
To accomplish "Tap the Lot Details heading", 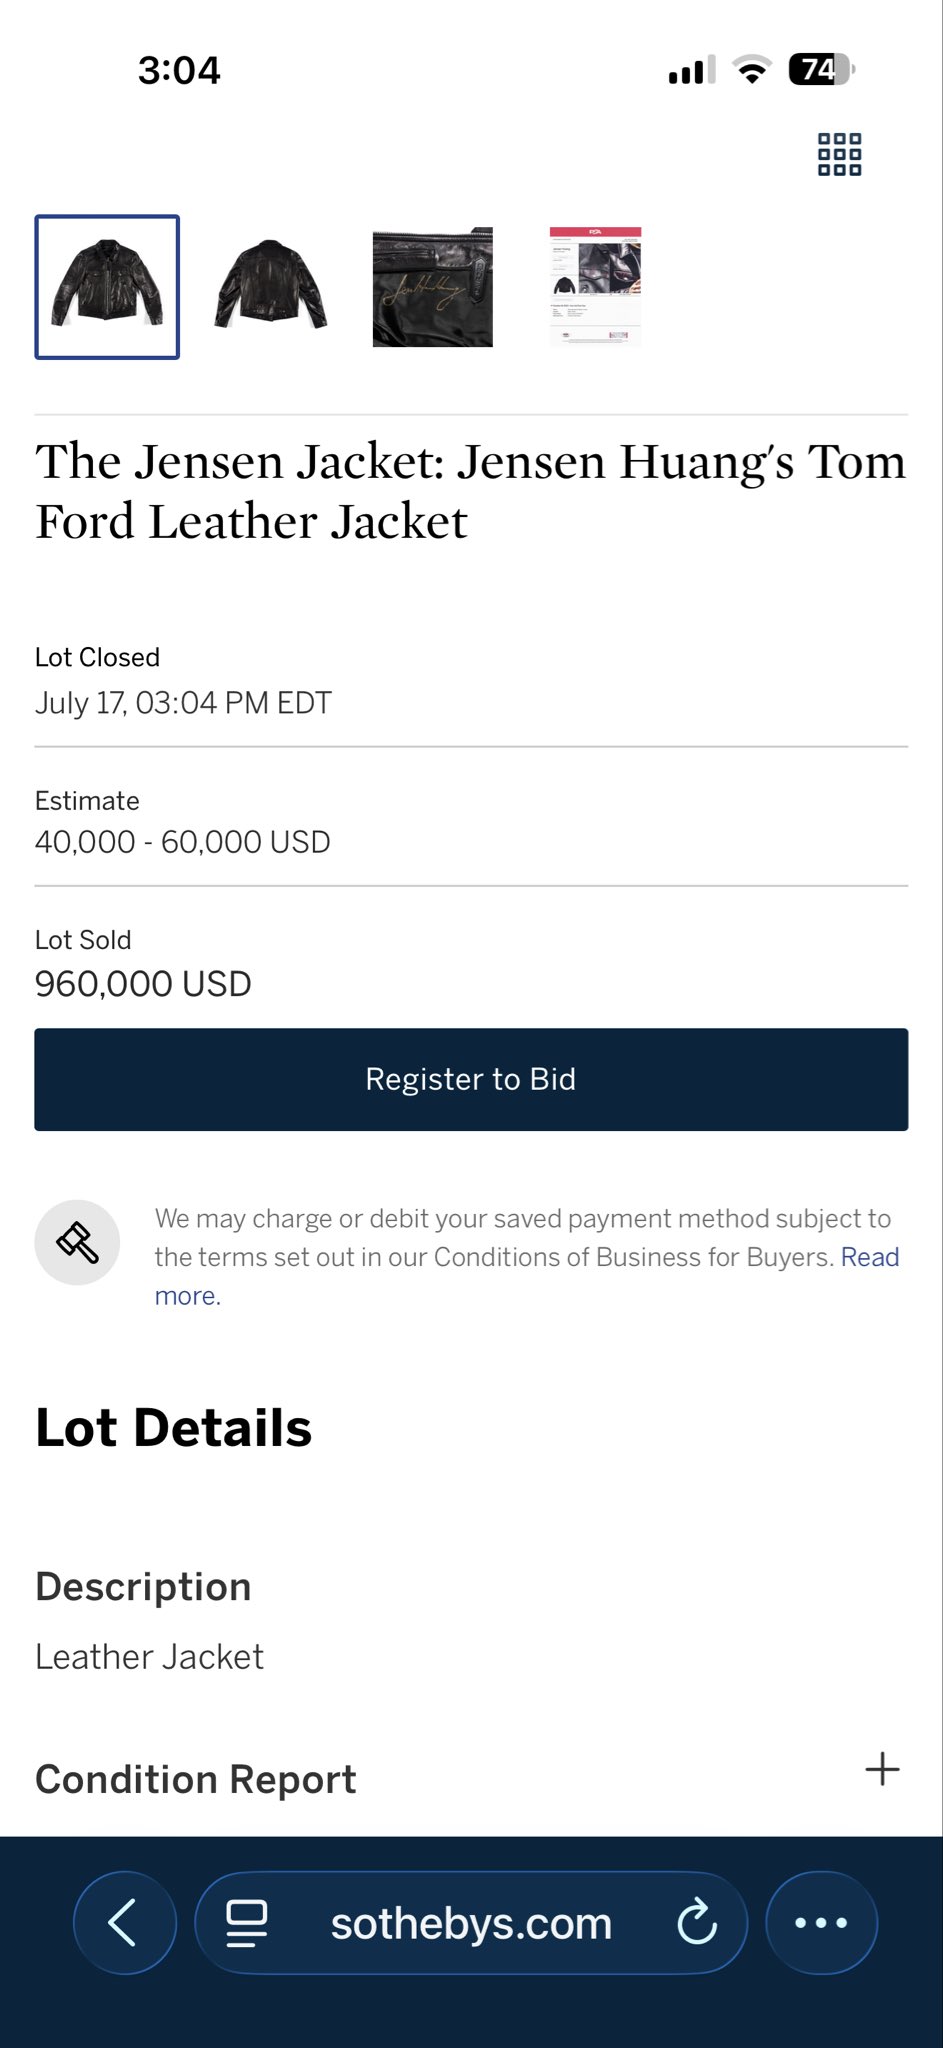I will (173, 1428).
